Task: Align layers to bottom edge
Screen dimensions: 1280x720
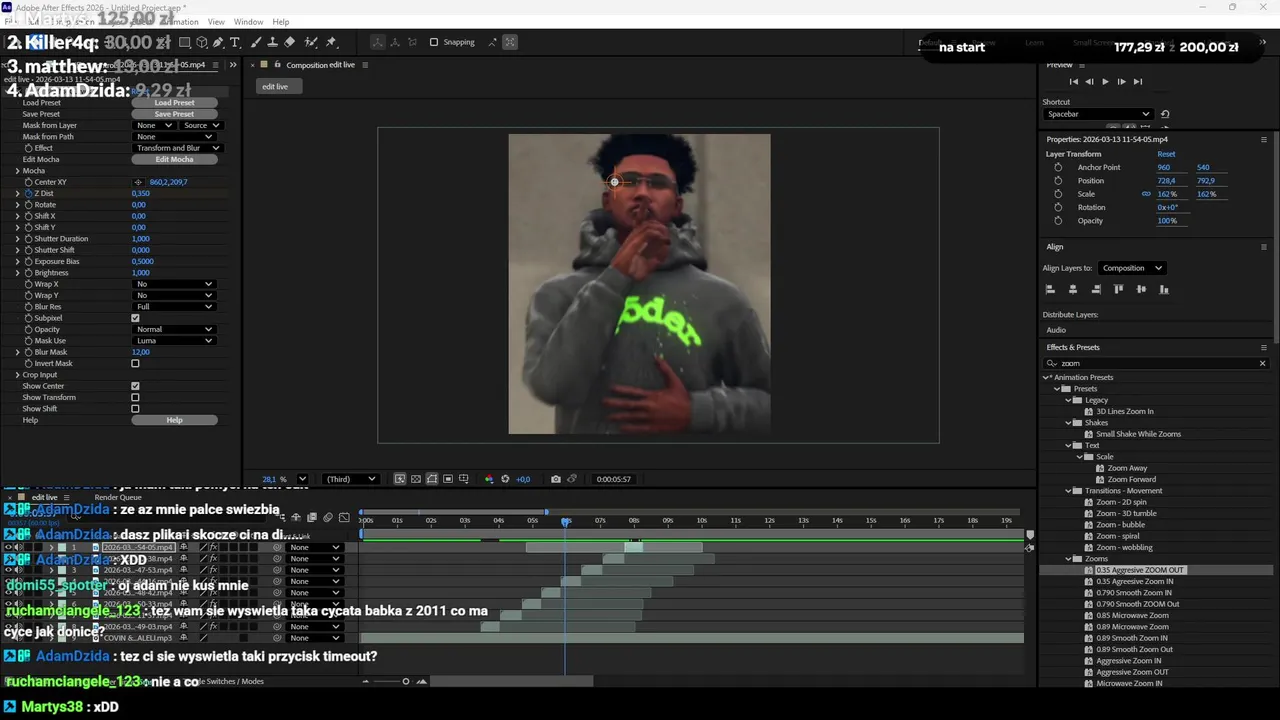Action: pyautogui.click(x=1164, y=289)
